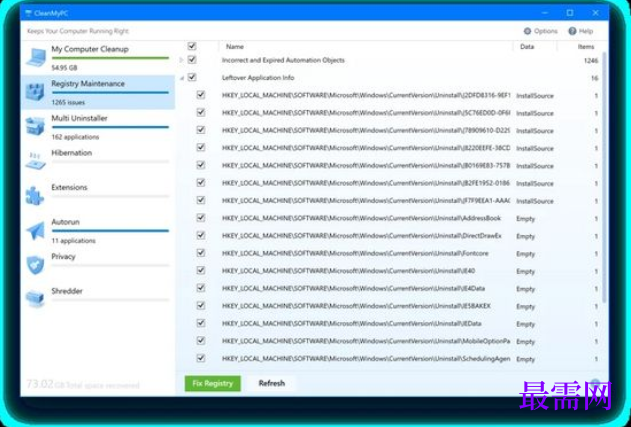Click the 1265 issues label
631x427 pixels.
coord(68,102)
